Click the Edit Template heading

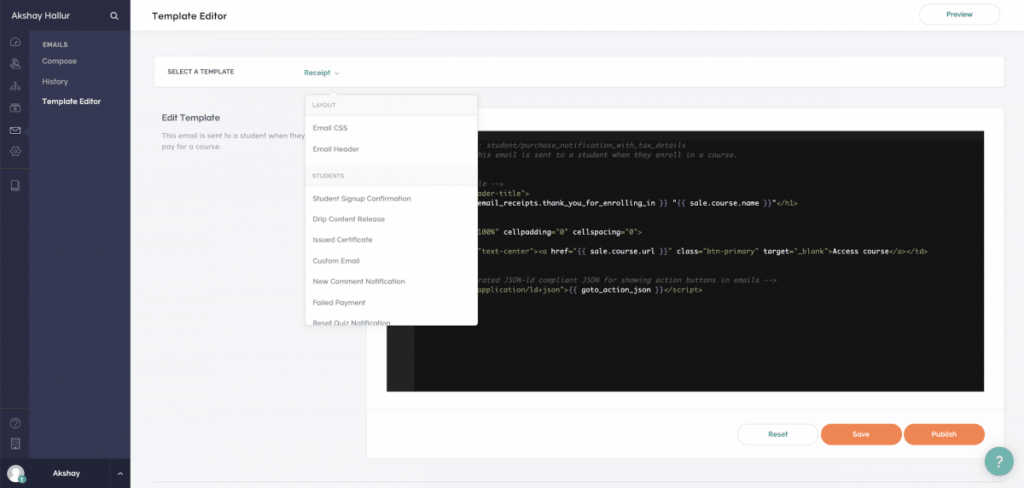coord(191,118)
